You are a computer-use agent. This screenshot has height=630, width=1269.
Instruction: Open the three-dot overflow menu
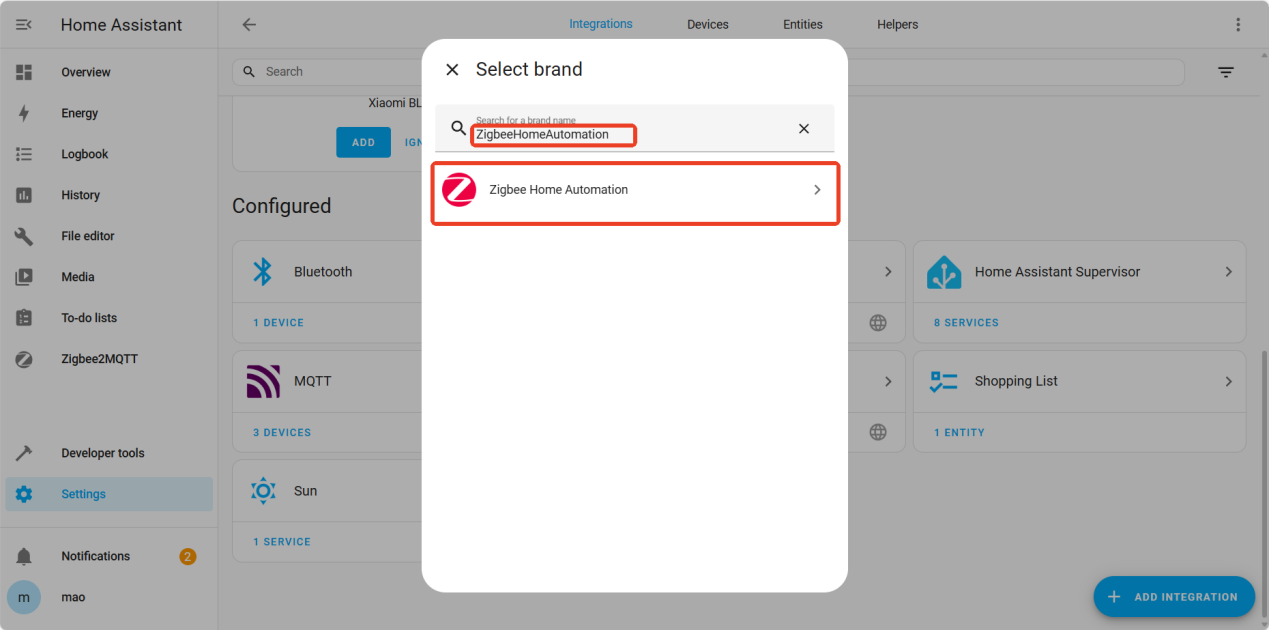pos(1240,25)
